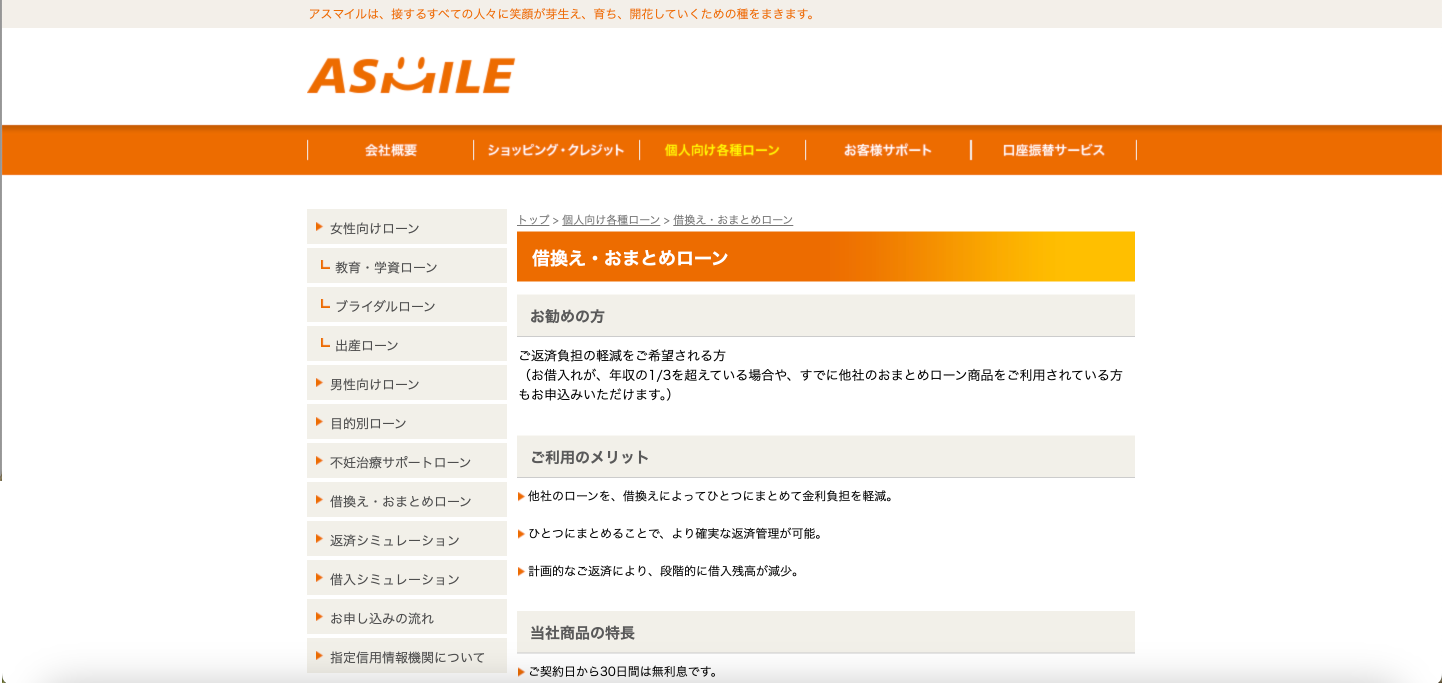Image resolution: width=1442 pixels, height=683 pixels.
Task: Open 指定信用情報機関について in the sidebar
Action: tap(405, 655)
